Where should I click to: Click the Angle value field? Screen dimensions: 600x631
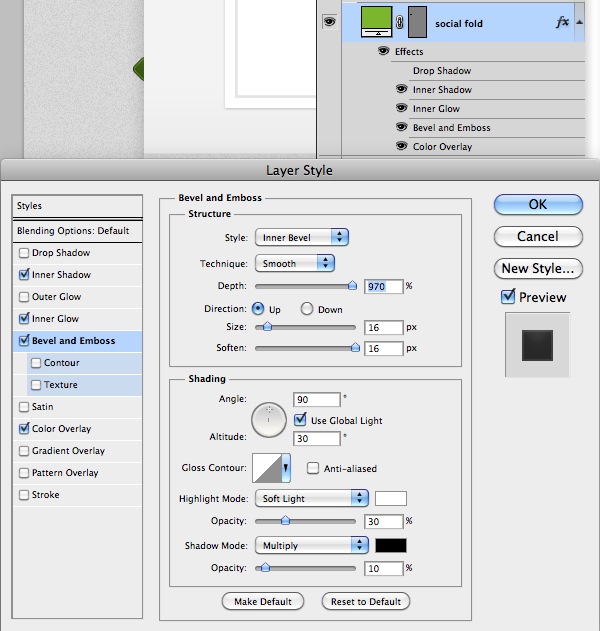[x=317, y=399]
